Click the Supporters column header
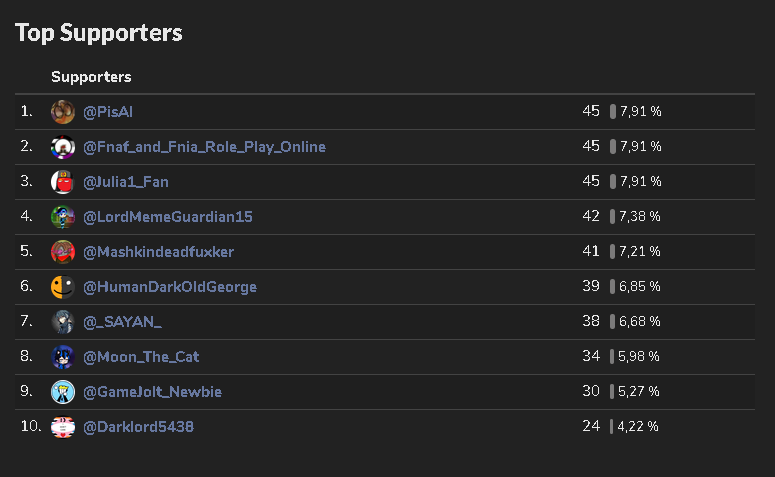The height and width of the screenshot is (477, 775). click(x=91, y=77)
